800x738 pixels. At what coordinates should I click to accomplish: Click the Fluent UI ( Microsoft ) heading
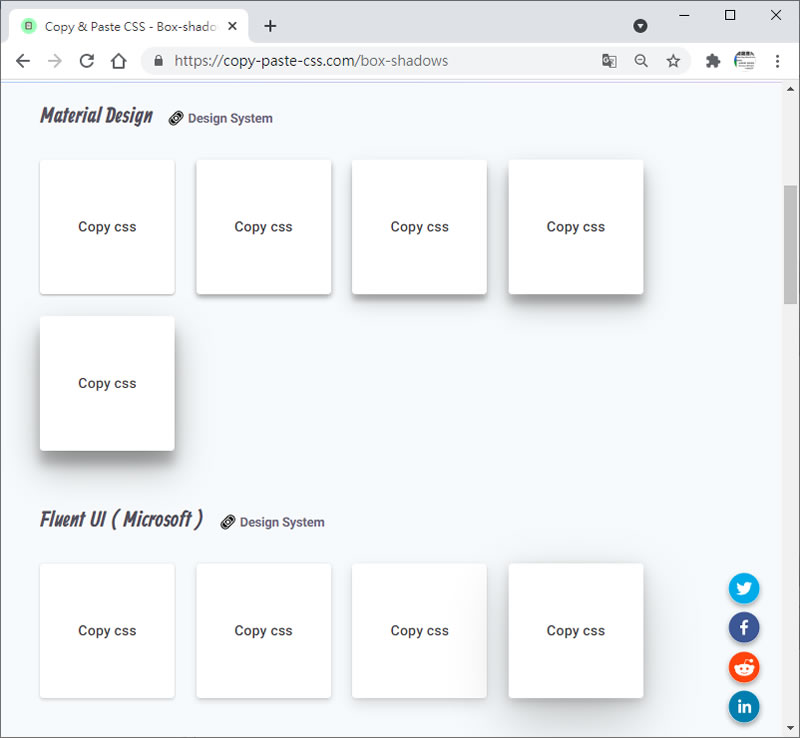pos(121,520)
